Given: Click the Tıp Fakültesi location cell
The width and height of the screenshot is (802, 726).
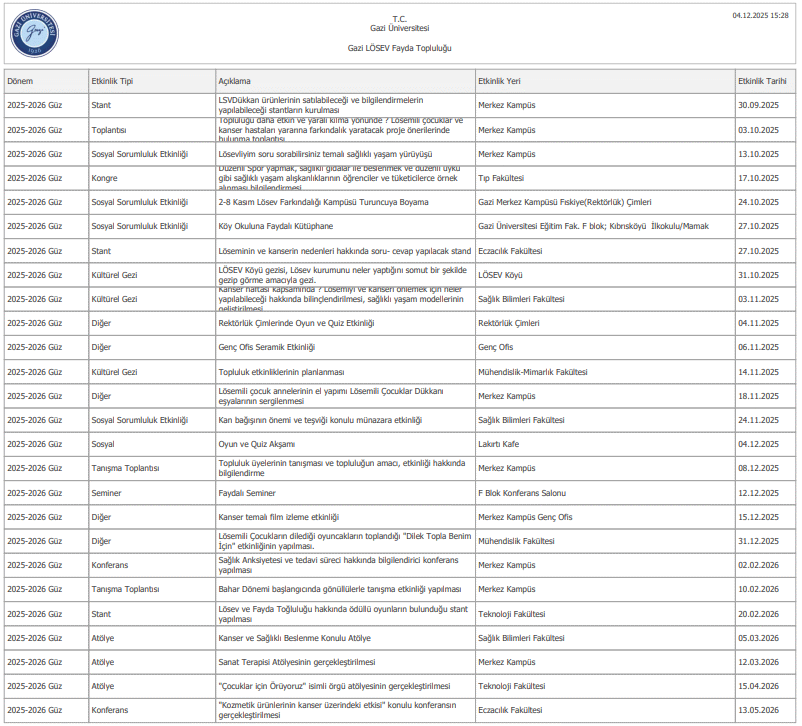Looking at the screenshot, I should click(500, 178).
